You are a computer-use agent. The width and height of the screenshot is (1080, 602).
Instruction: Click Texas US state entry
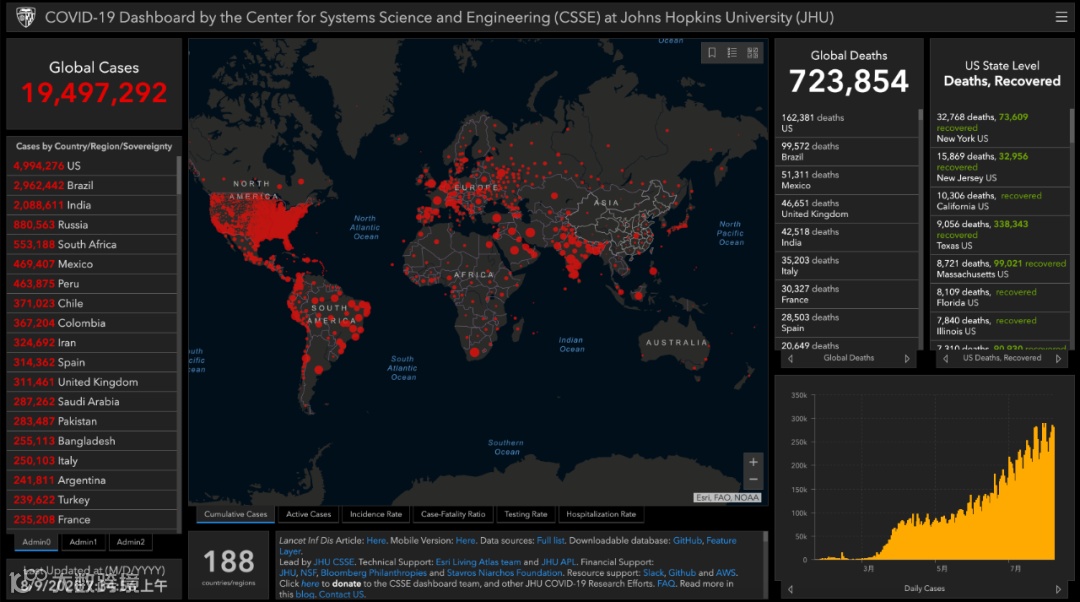click(x=1001, y=234)
